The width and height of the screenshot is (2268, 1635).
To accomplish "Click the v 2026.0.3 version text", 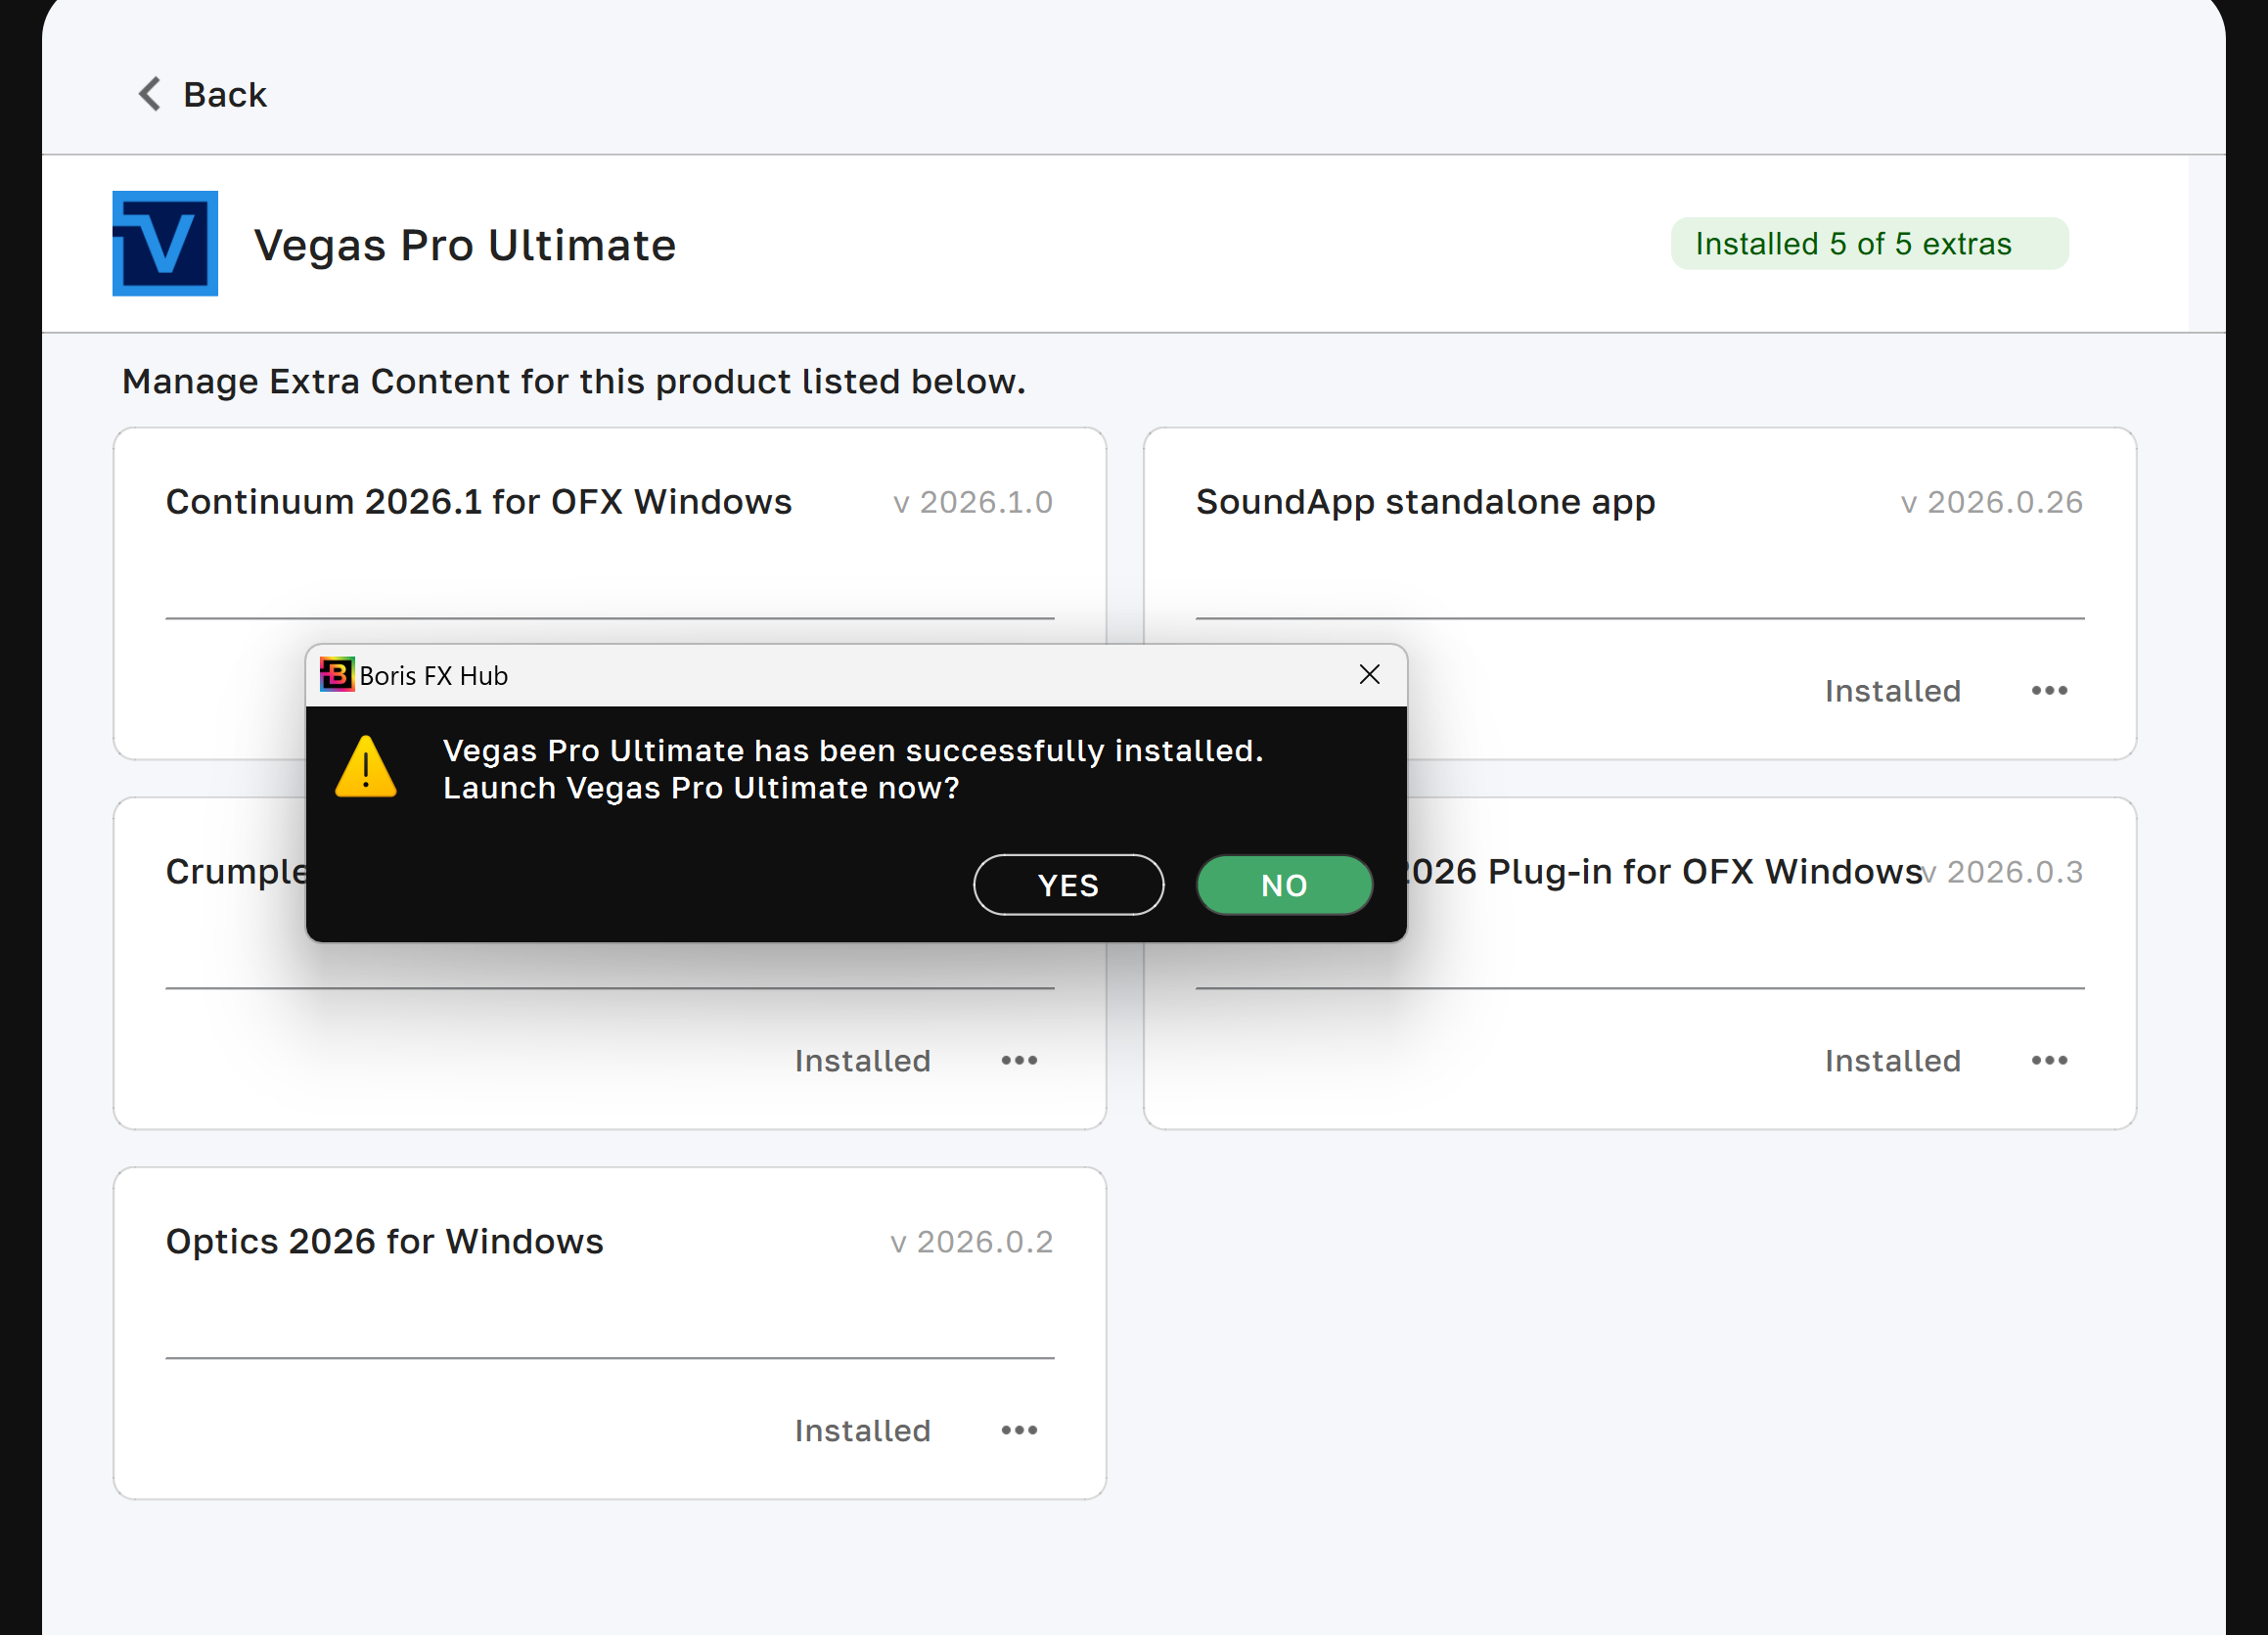I will (2002, 872).
